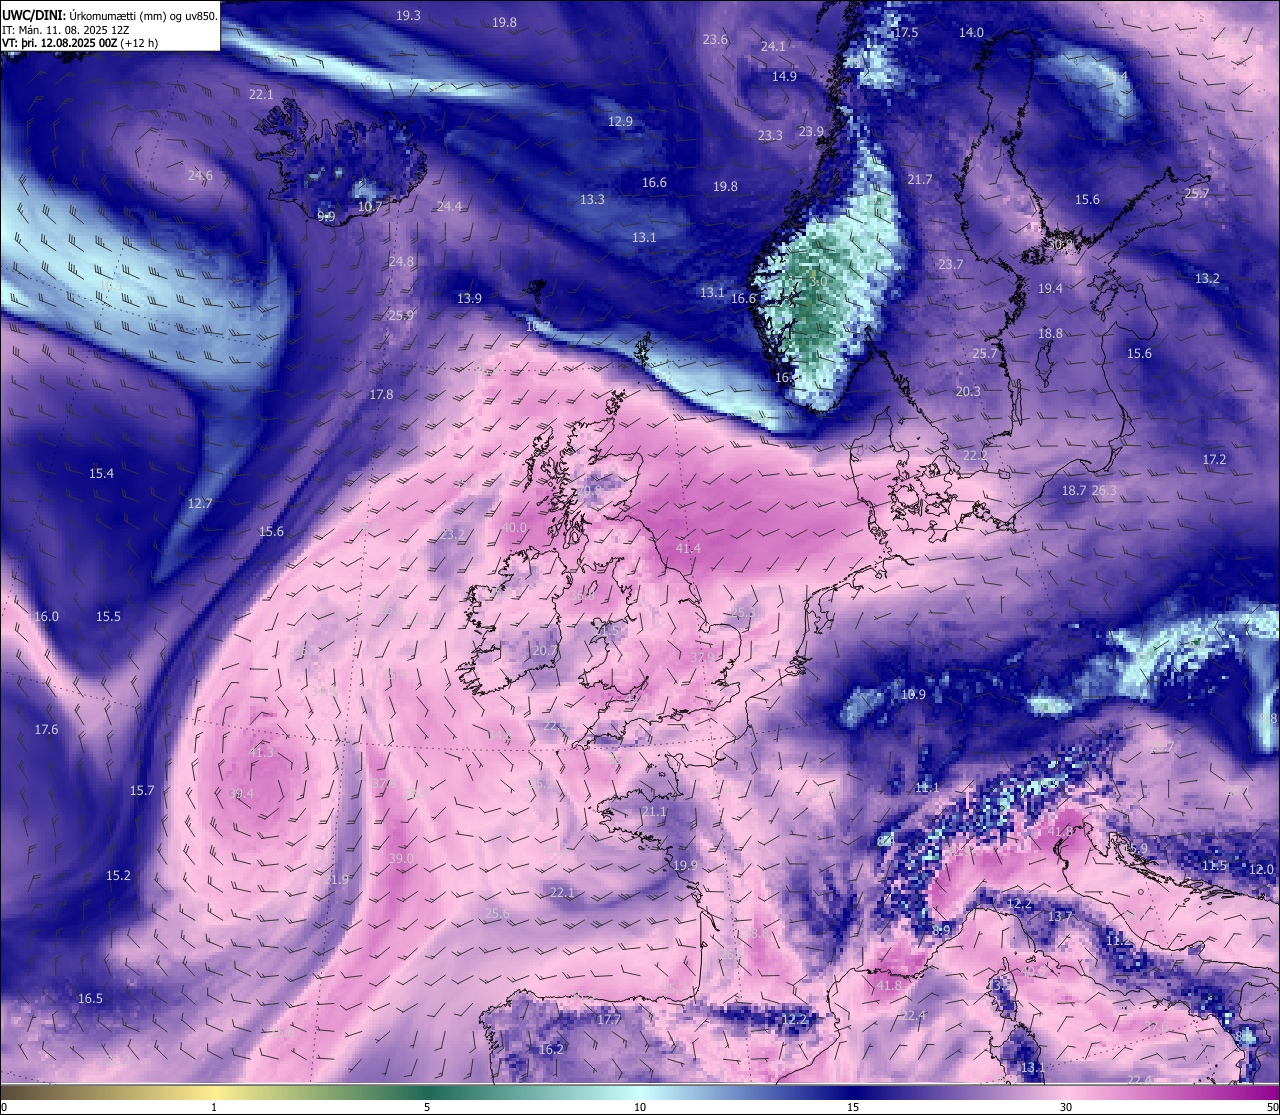Click the 18.8 value near the Estonian coast
The image size is (1280, 1115).
point(1050,333)
